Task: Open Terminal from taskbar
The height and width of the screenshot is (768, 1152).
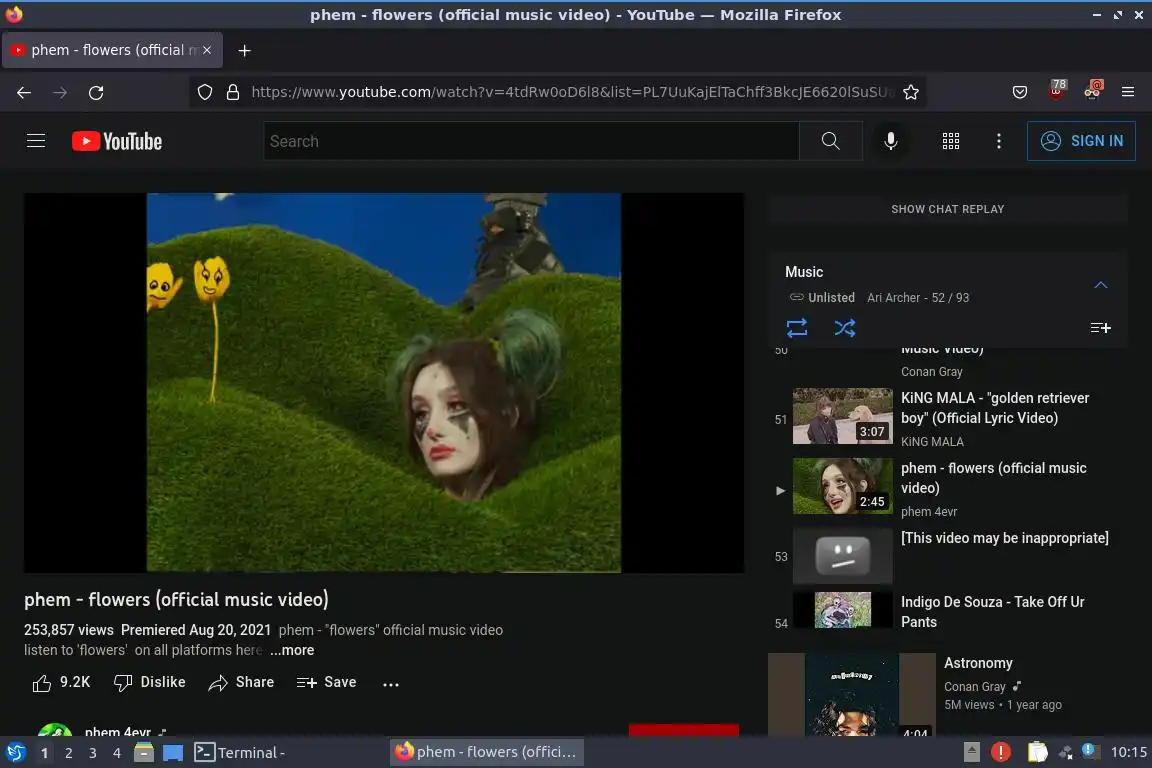Action: click(240, 753)
